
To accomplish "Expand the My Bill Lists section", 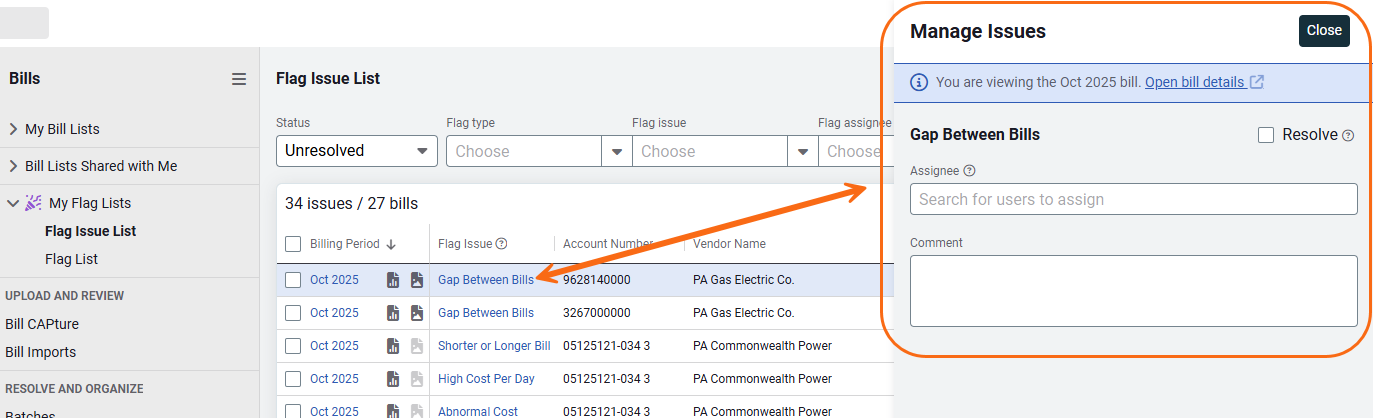I will pos(13,129).
